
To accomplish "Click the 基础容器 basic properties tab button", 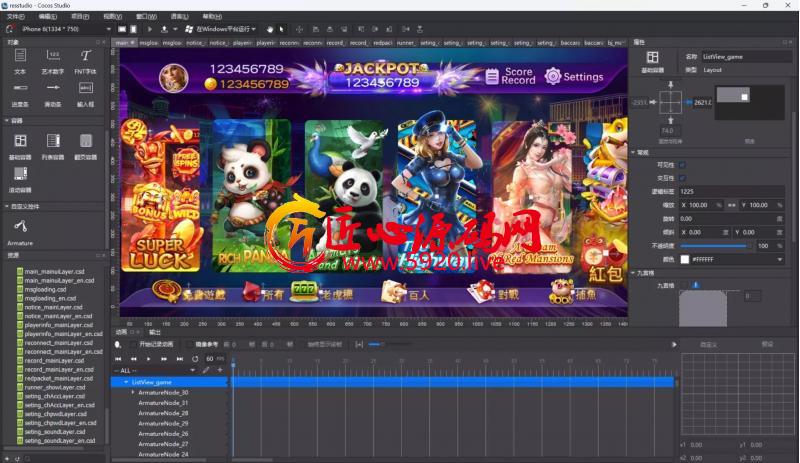I will pyautogui.click(x=653, y=61).
